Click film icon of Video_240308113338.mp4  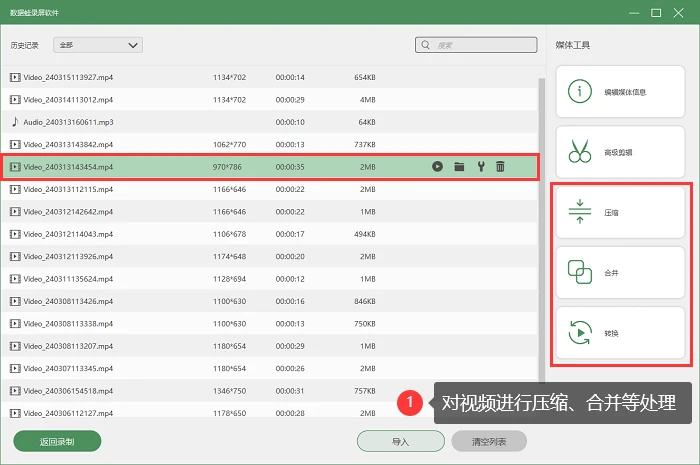pyautogui.click(x=15, y=324)
